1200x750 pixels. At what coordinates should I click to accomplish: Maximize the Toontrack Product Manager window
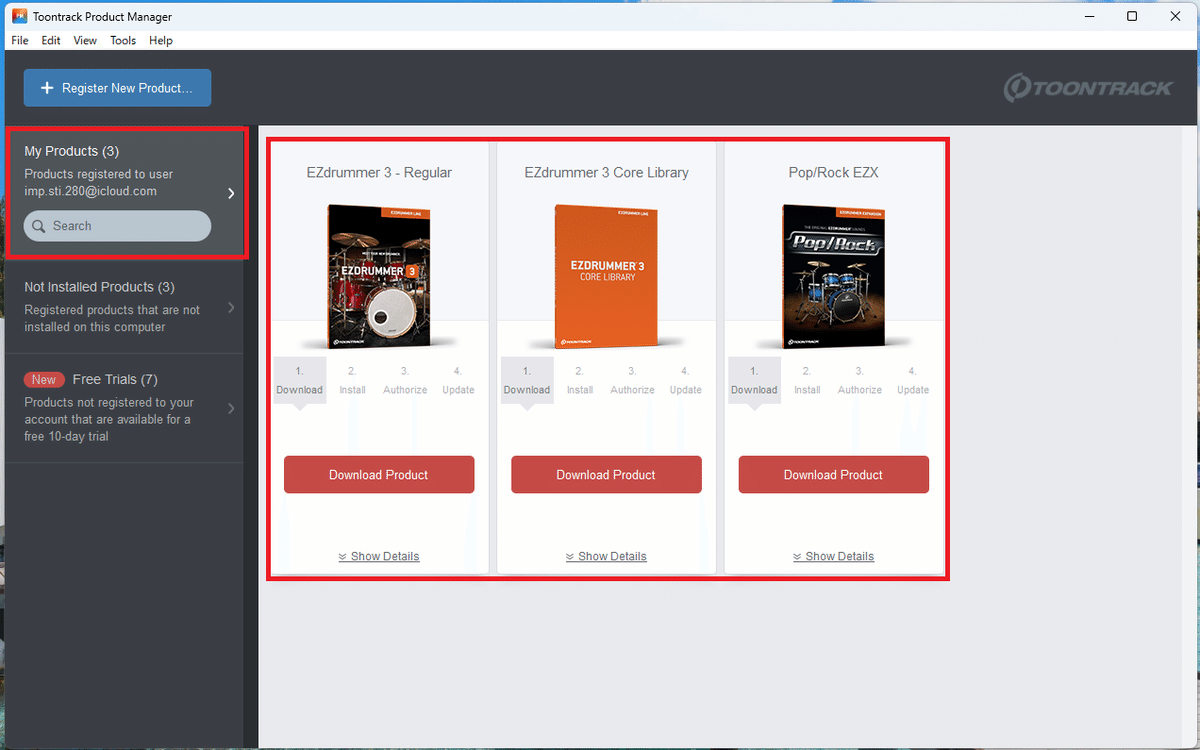coord(1131,16)
